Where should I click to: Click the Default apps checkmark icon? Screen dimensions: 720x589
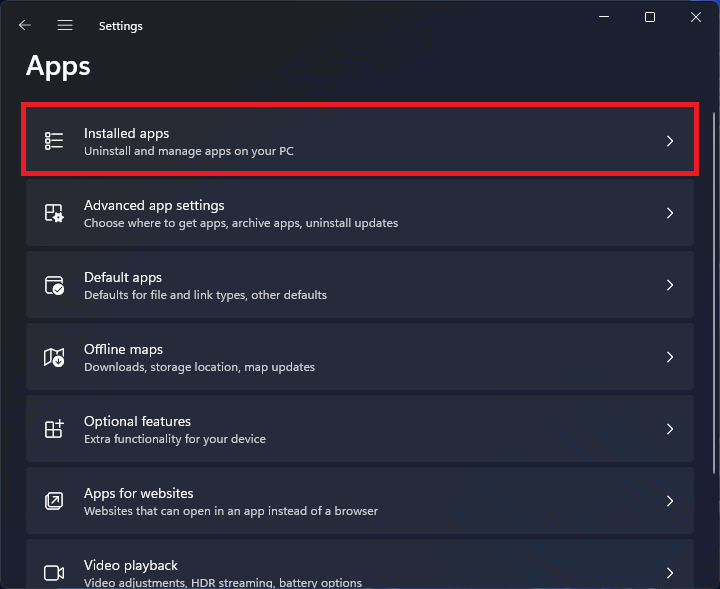pyautogui.click(x=54, y=285)
